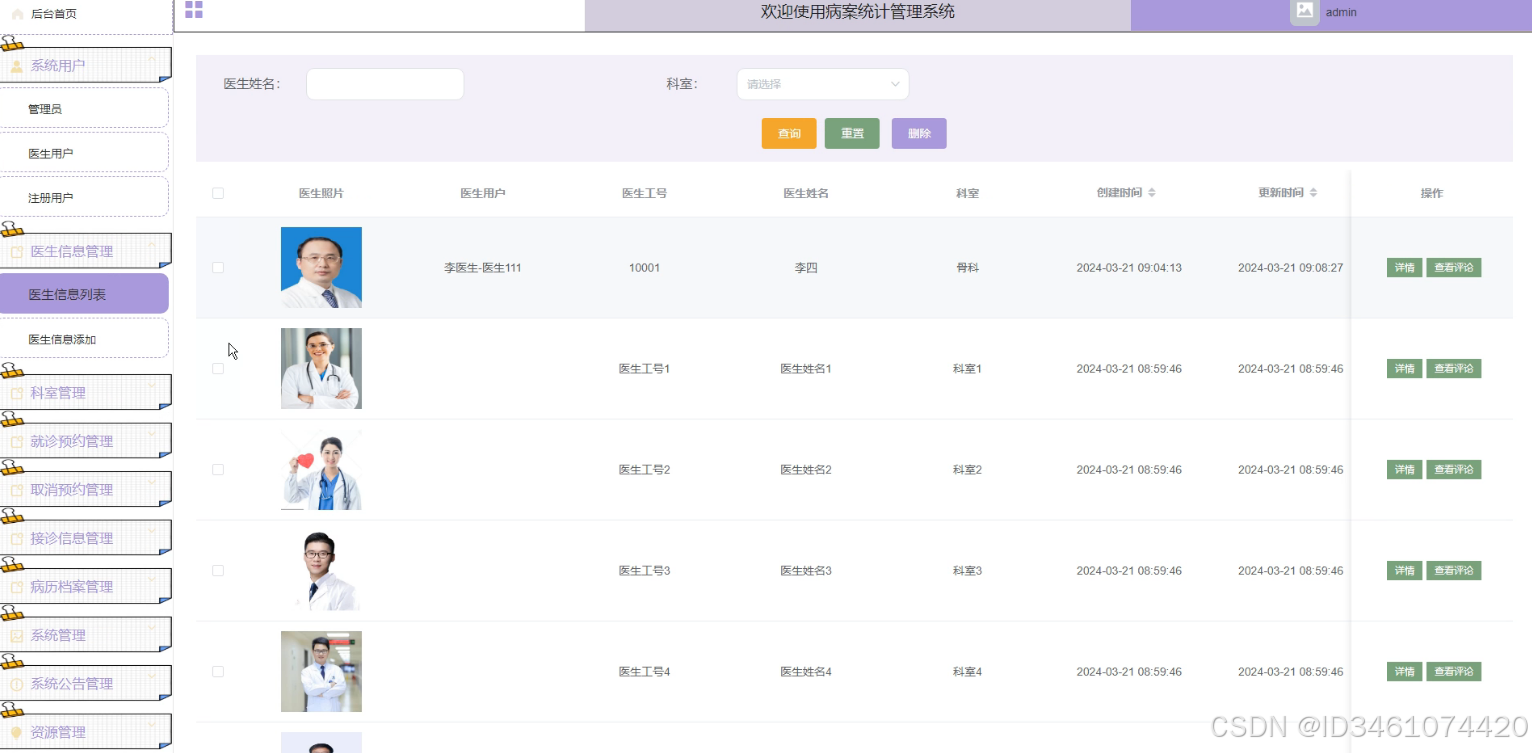Screen dimensions: 1532x753
Task: Click the 科室4 cell
Action: click(x=967, y=672)
